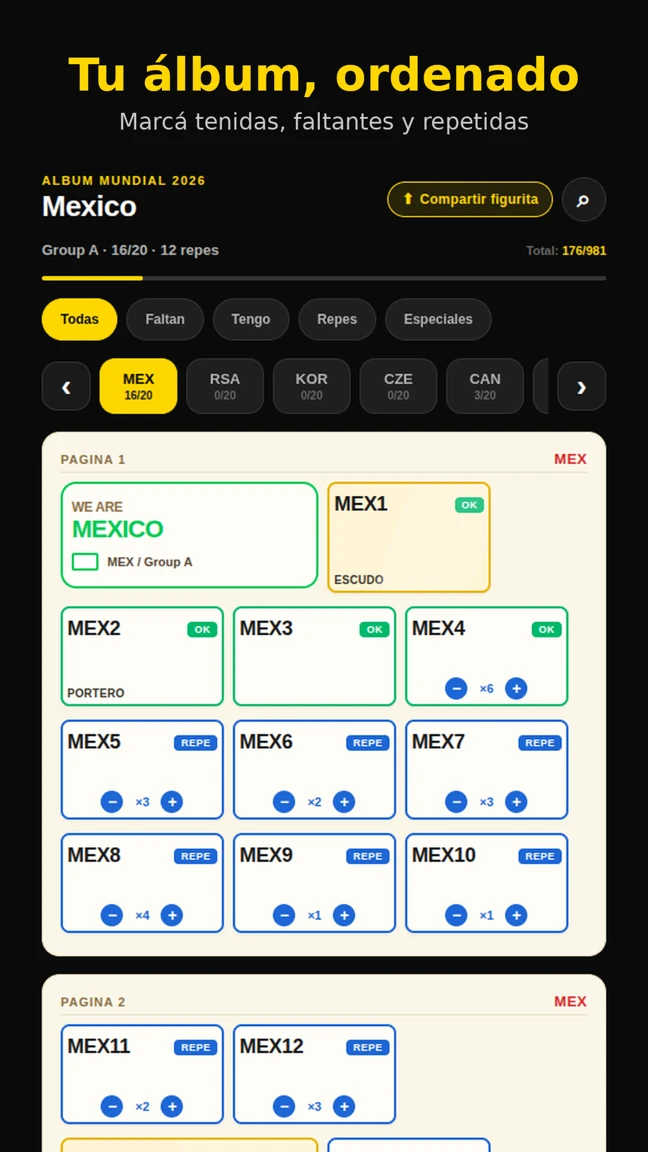Show next teams with right chevron

581,386
